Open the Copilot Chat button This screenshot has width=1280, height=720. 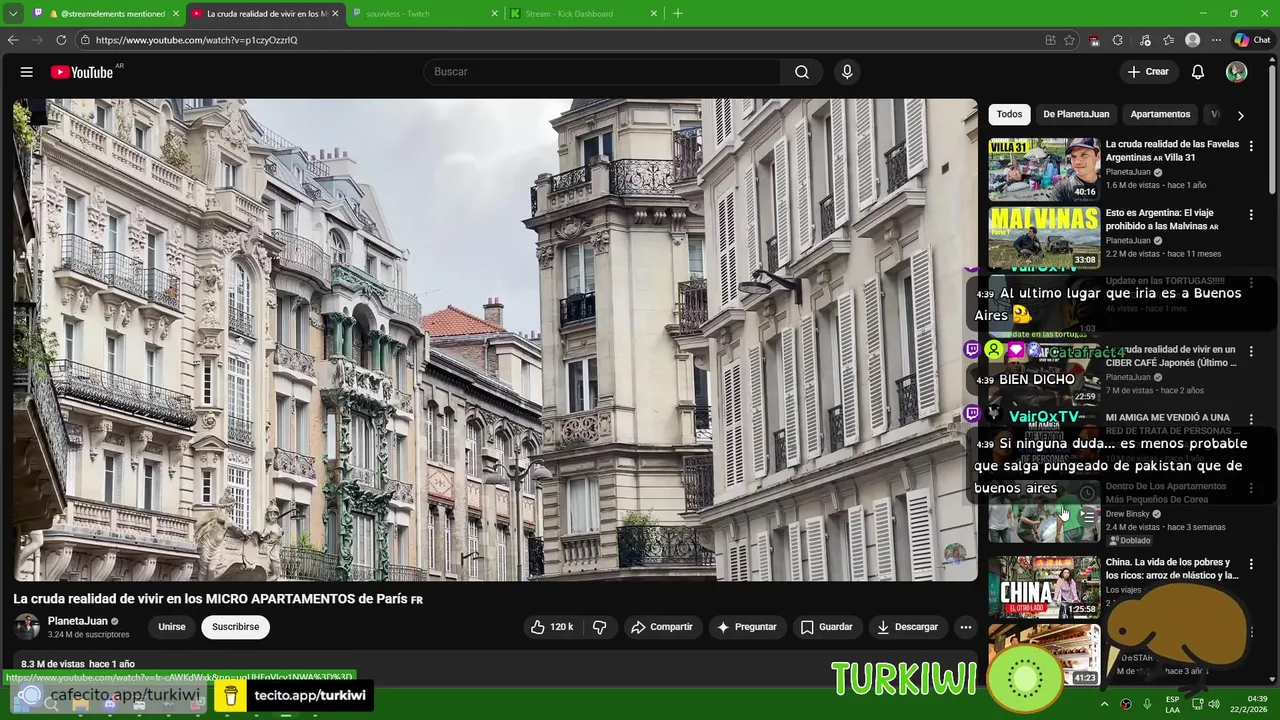pyautogui.click(x=1252, y=40)
